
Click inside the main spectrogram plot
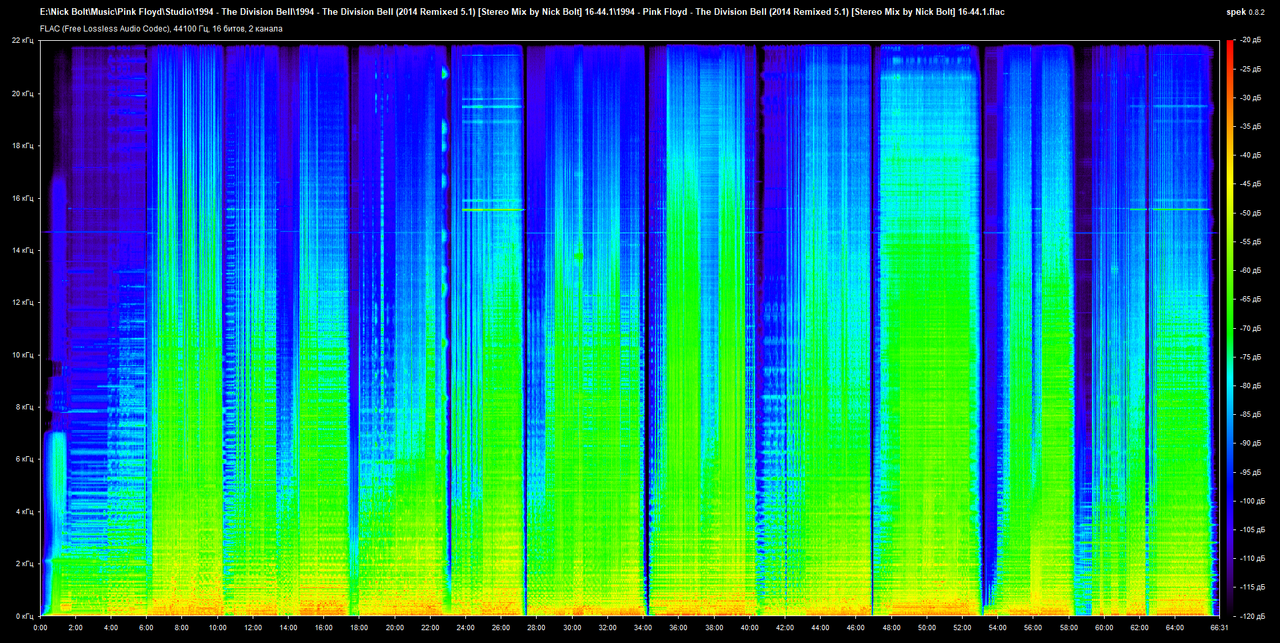coord(628,328)
